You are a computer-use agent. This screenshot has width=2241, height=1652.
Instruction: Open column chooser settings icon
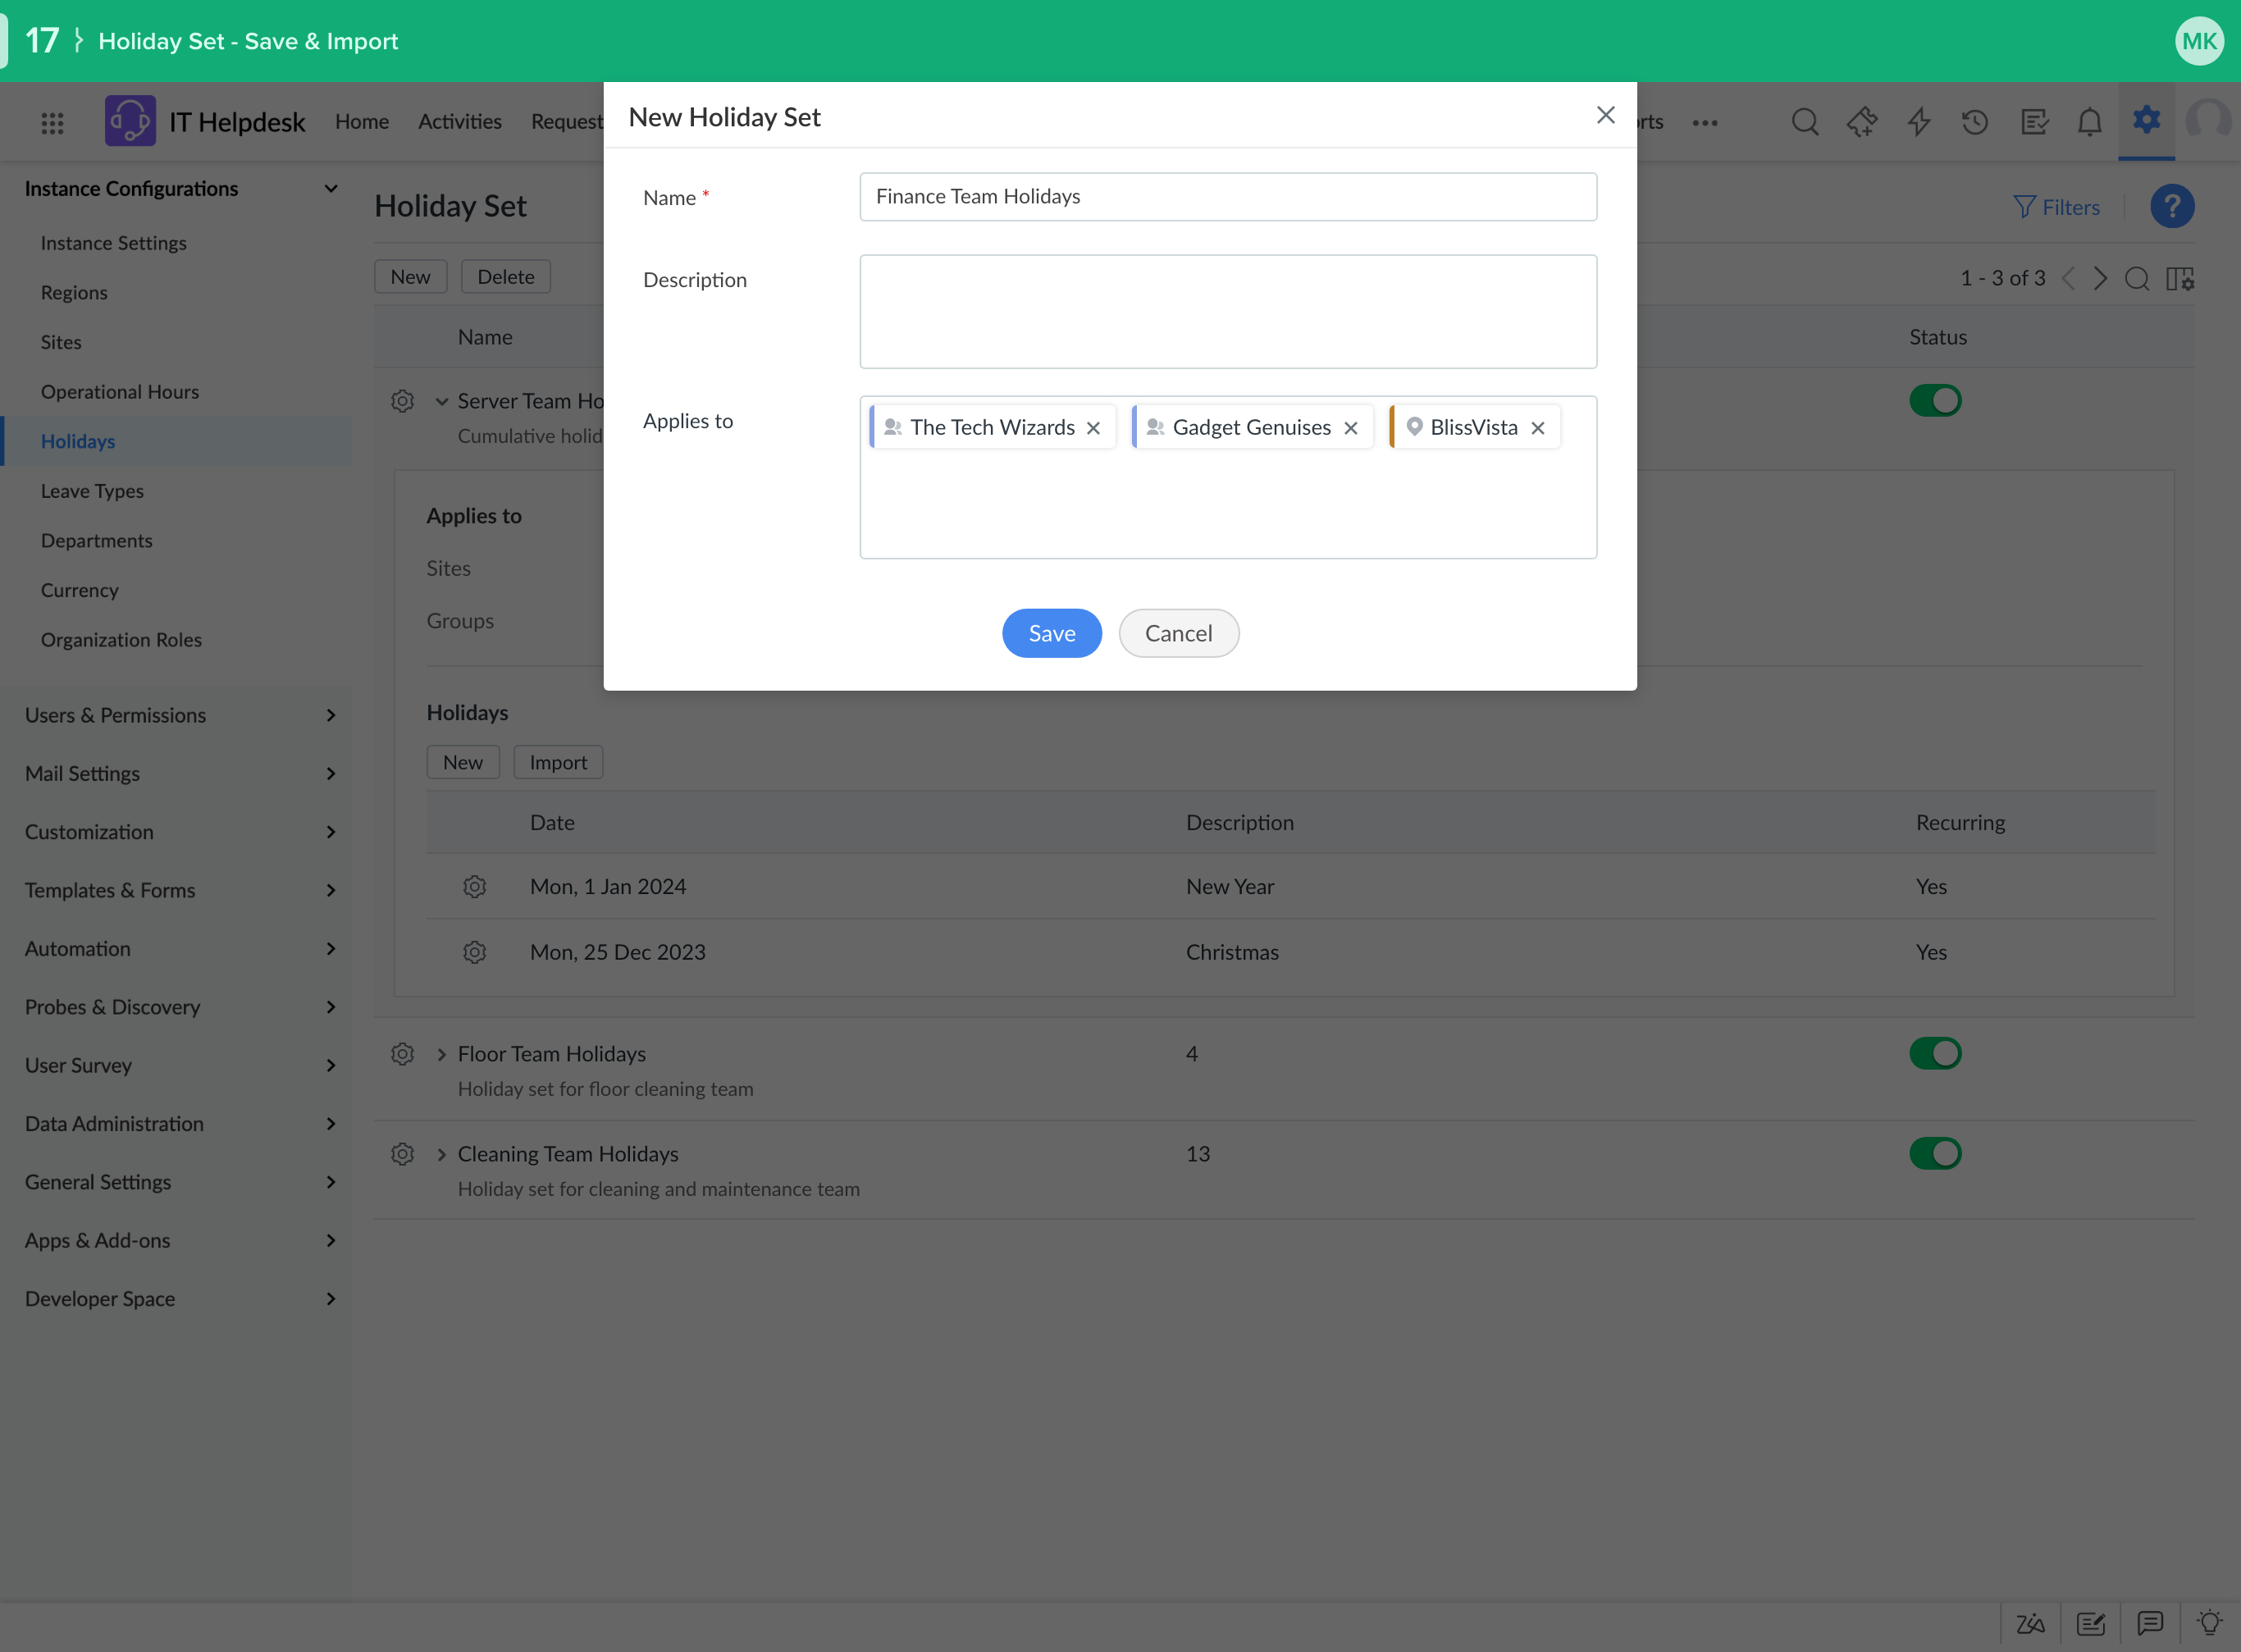pyautogui.click(x=2180, y=279)
